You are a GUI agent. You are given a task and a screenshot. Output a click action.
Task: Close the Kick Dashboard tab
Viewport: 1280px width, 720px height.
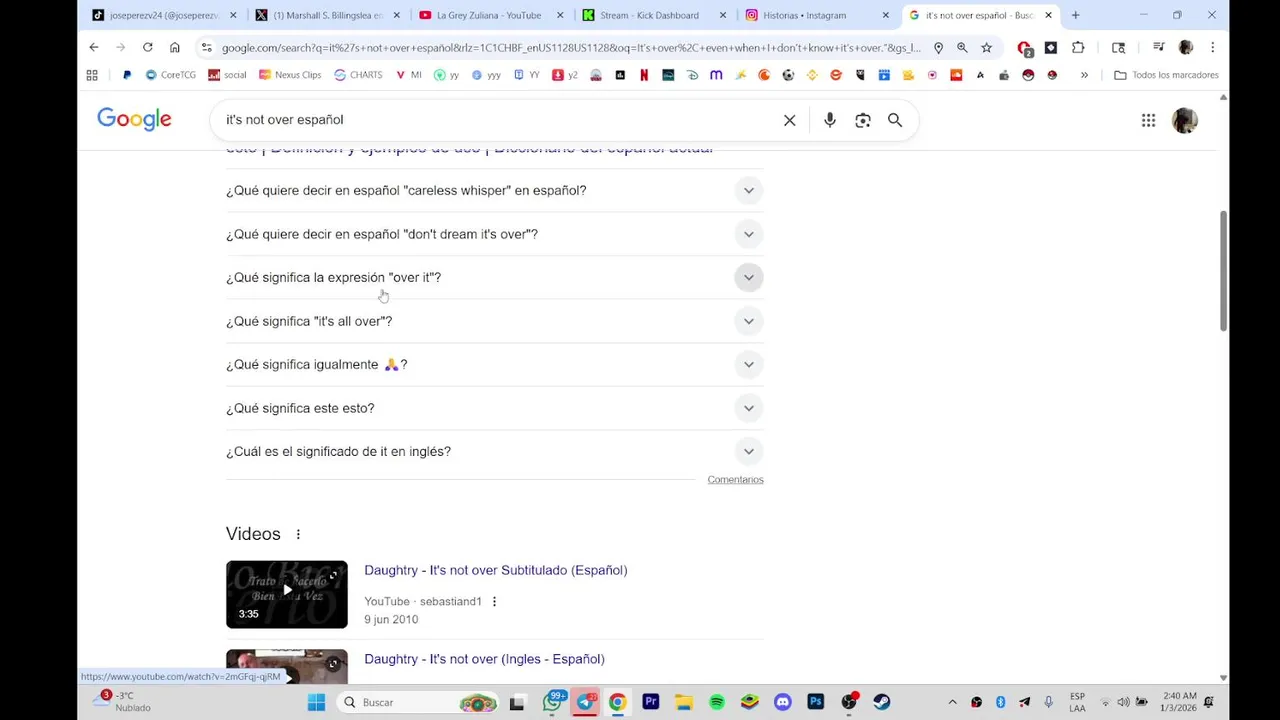[723, 15]
